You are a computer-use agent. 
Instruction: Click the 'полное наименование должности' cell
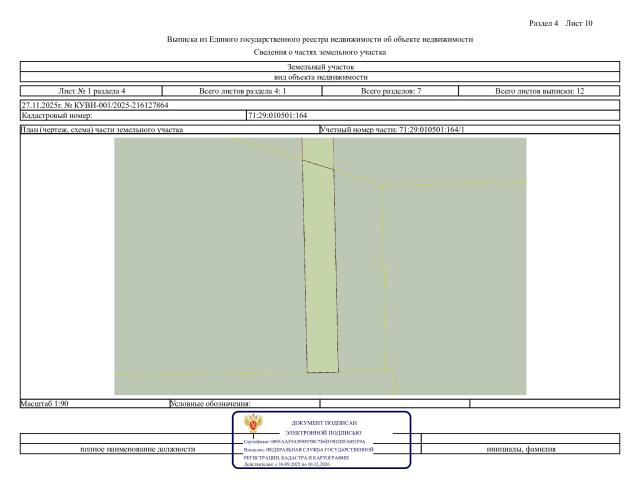tap(138, 449)
